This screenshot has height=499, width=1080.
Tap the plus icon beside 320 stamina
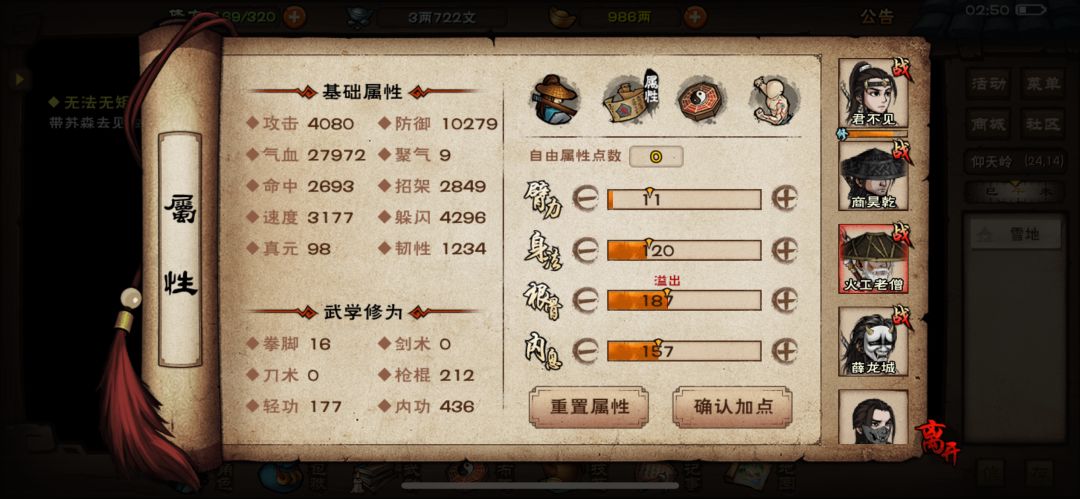294,17
